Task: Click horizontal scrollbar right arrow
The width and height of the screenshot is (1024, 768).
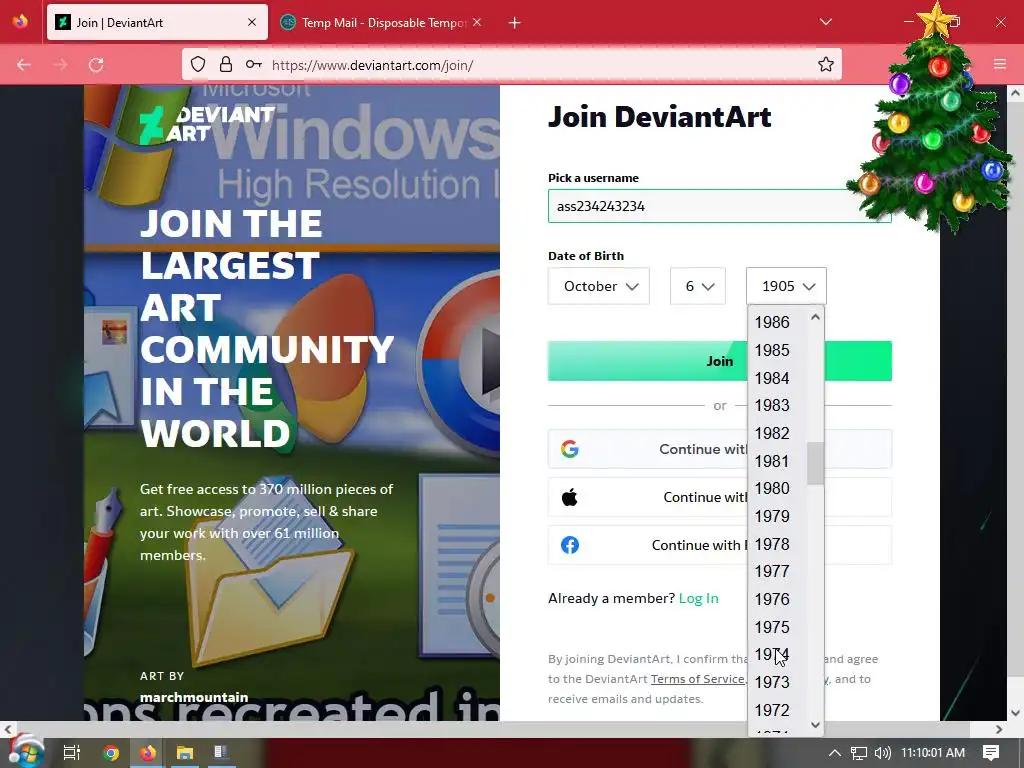Action: tap(999, 729)
